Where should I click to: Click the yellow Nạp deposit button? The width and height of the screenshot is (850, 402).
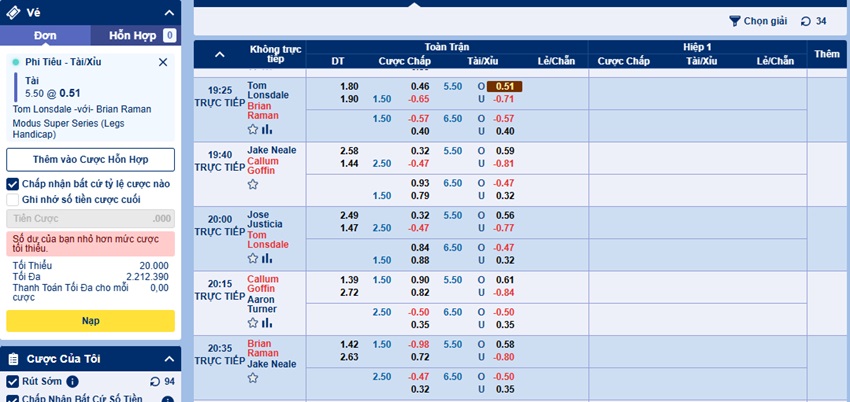91,321
